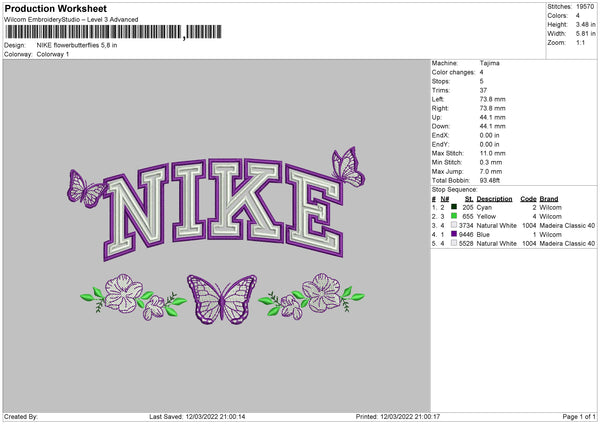This screenshot has width=600, height=424.
Task: Click the 'Up:' measurement label
Action: point(436,117)
